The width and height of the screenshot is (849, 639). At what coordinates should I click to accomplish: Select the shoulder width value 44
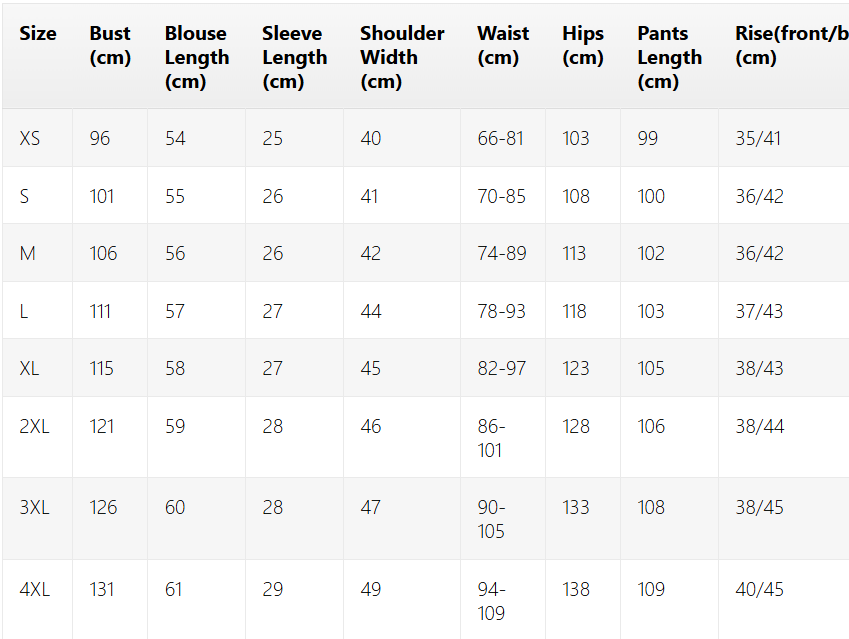click(x=371, y=311)
